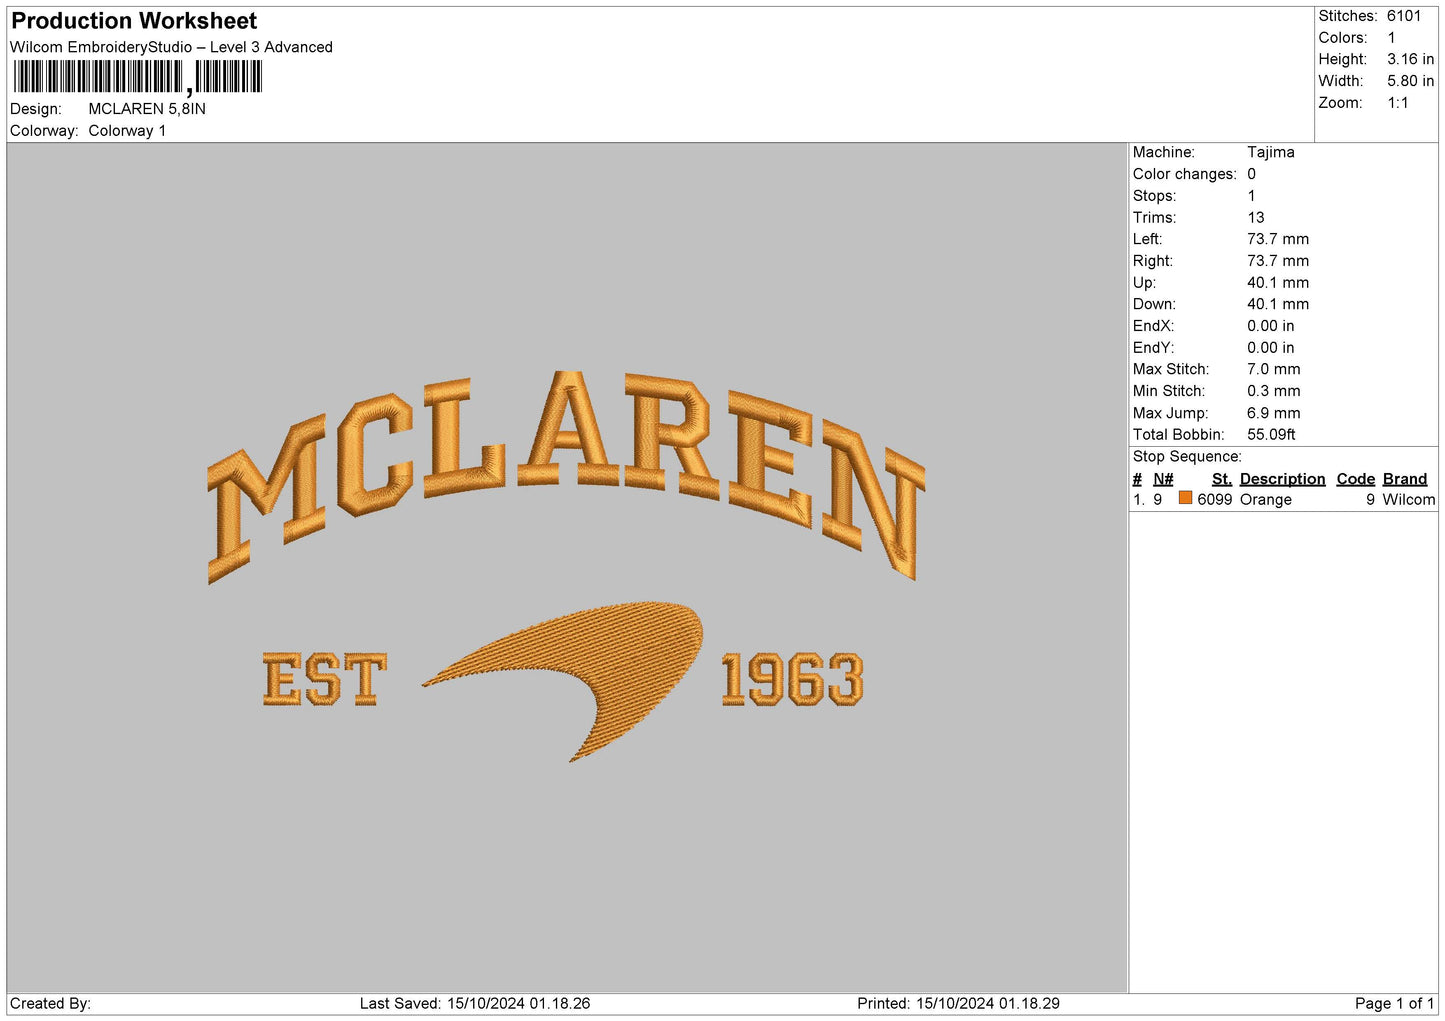This screenshot has width=1445, height=1021.
Task: Click the Height value '3.16 in'
Action: [1411, 59]
